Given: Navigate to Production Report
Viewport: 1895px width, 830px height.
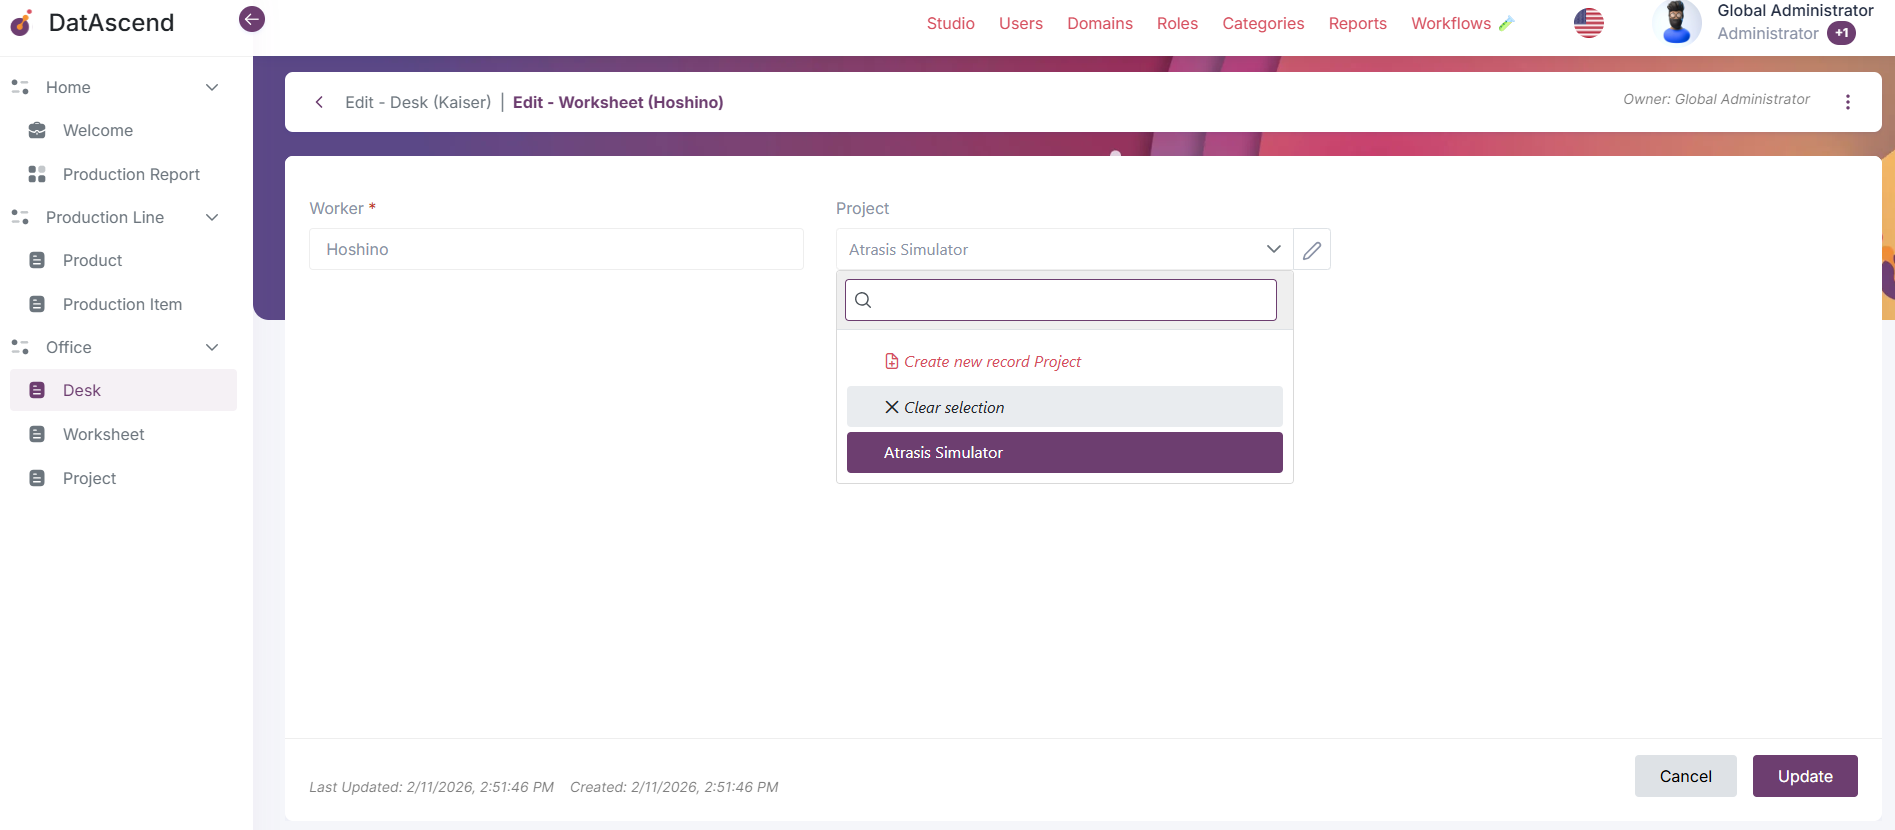Looking at the screenshot, I should point(131,174).
